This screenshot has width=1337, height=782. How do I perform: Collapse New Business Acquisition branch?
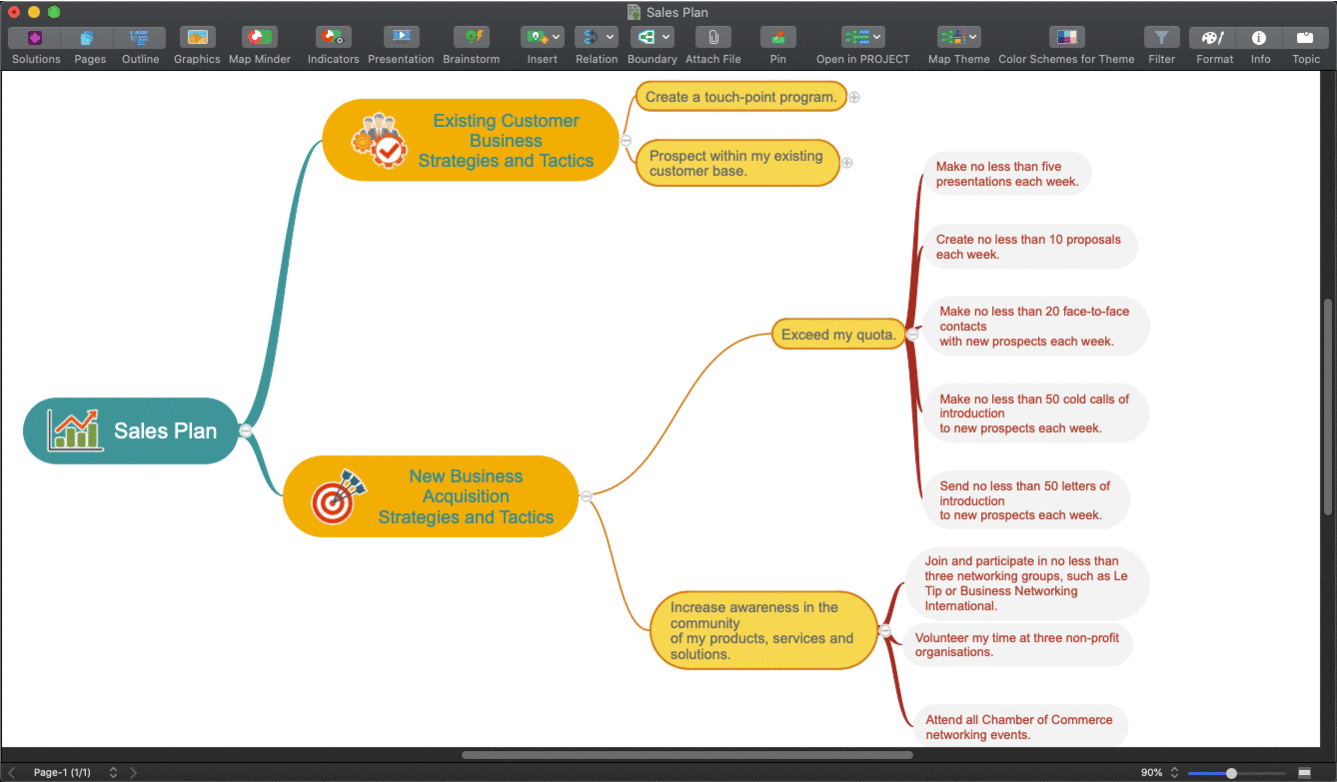click(586, 496)
